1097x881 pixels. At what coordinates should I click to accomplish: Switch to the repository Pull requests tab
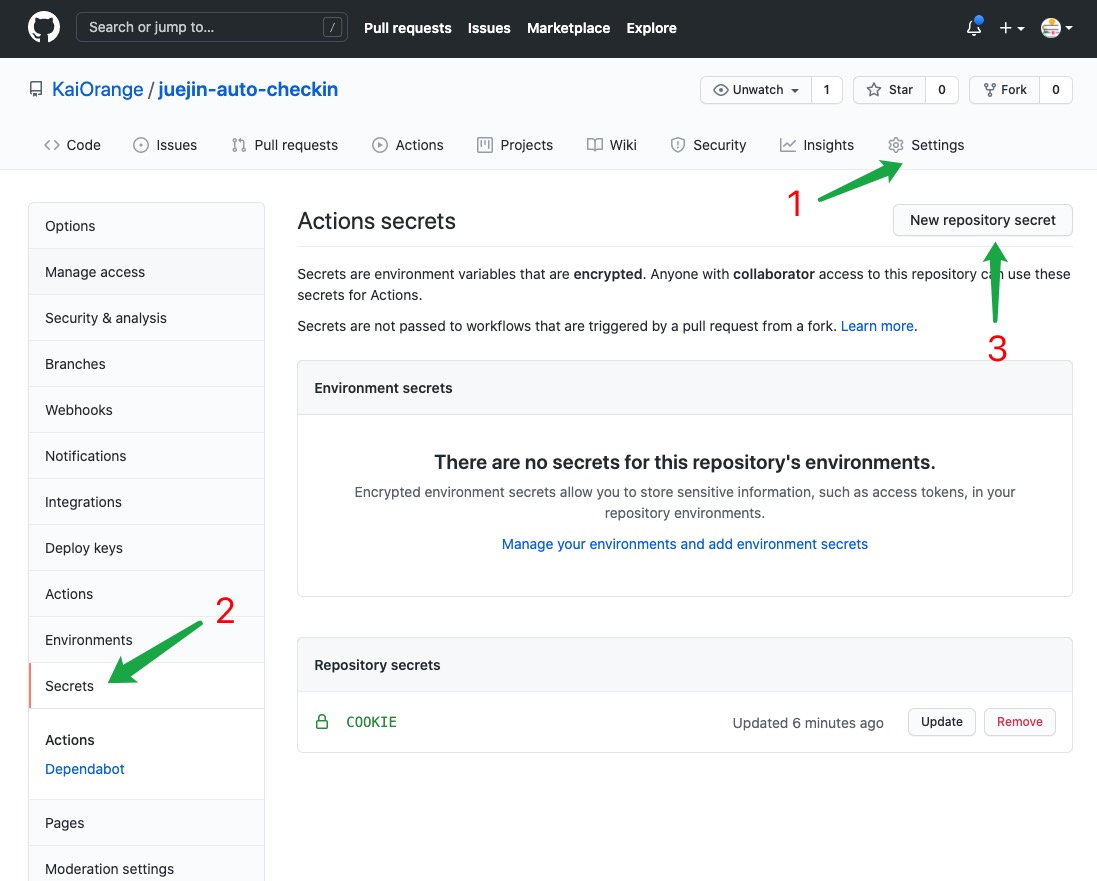click(285, 145)
